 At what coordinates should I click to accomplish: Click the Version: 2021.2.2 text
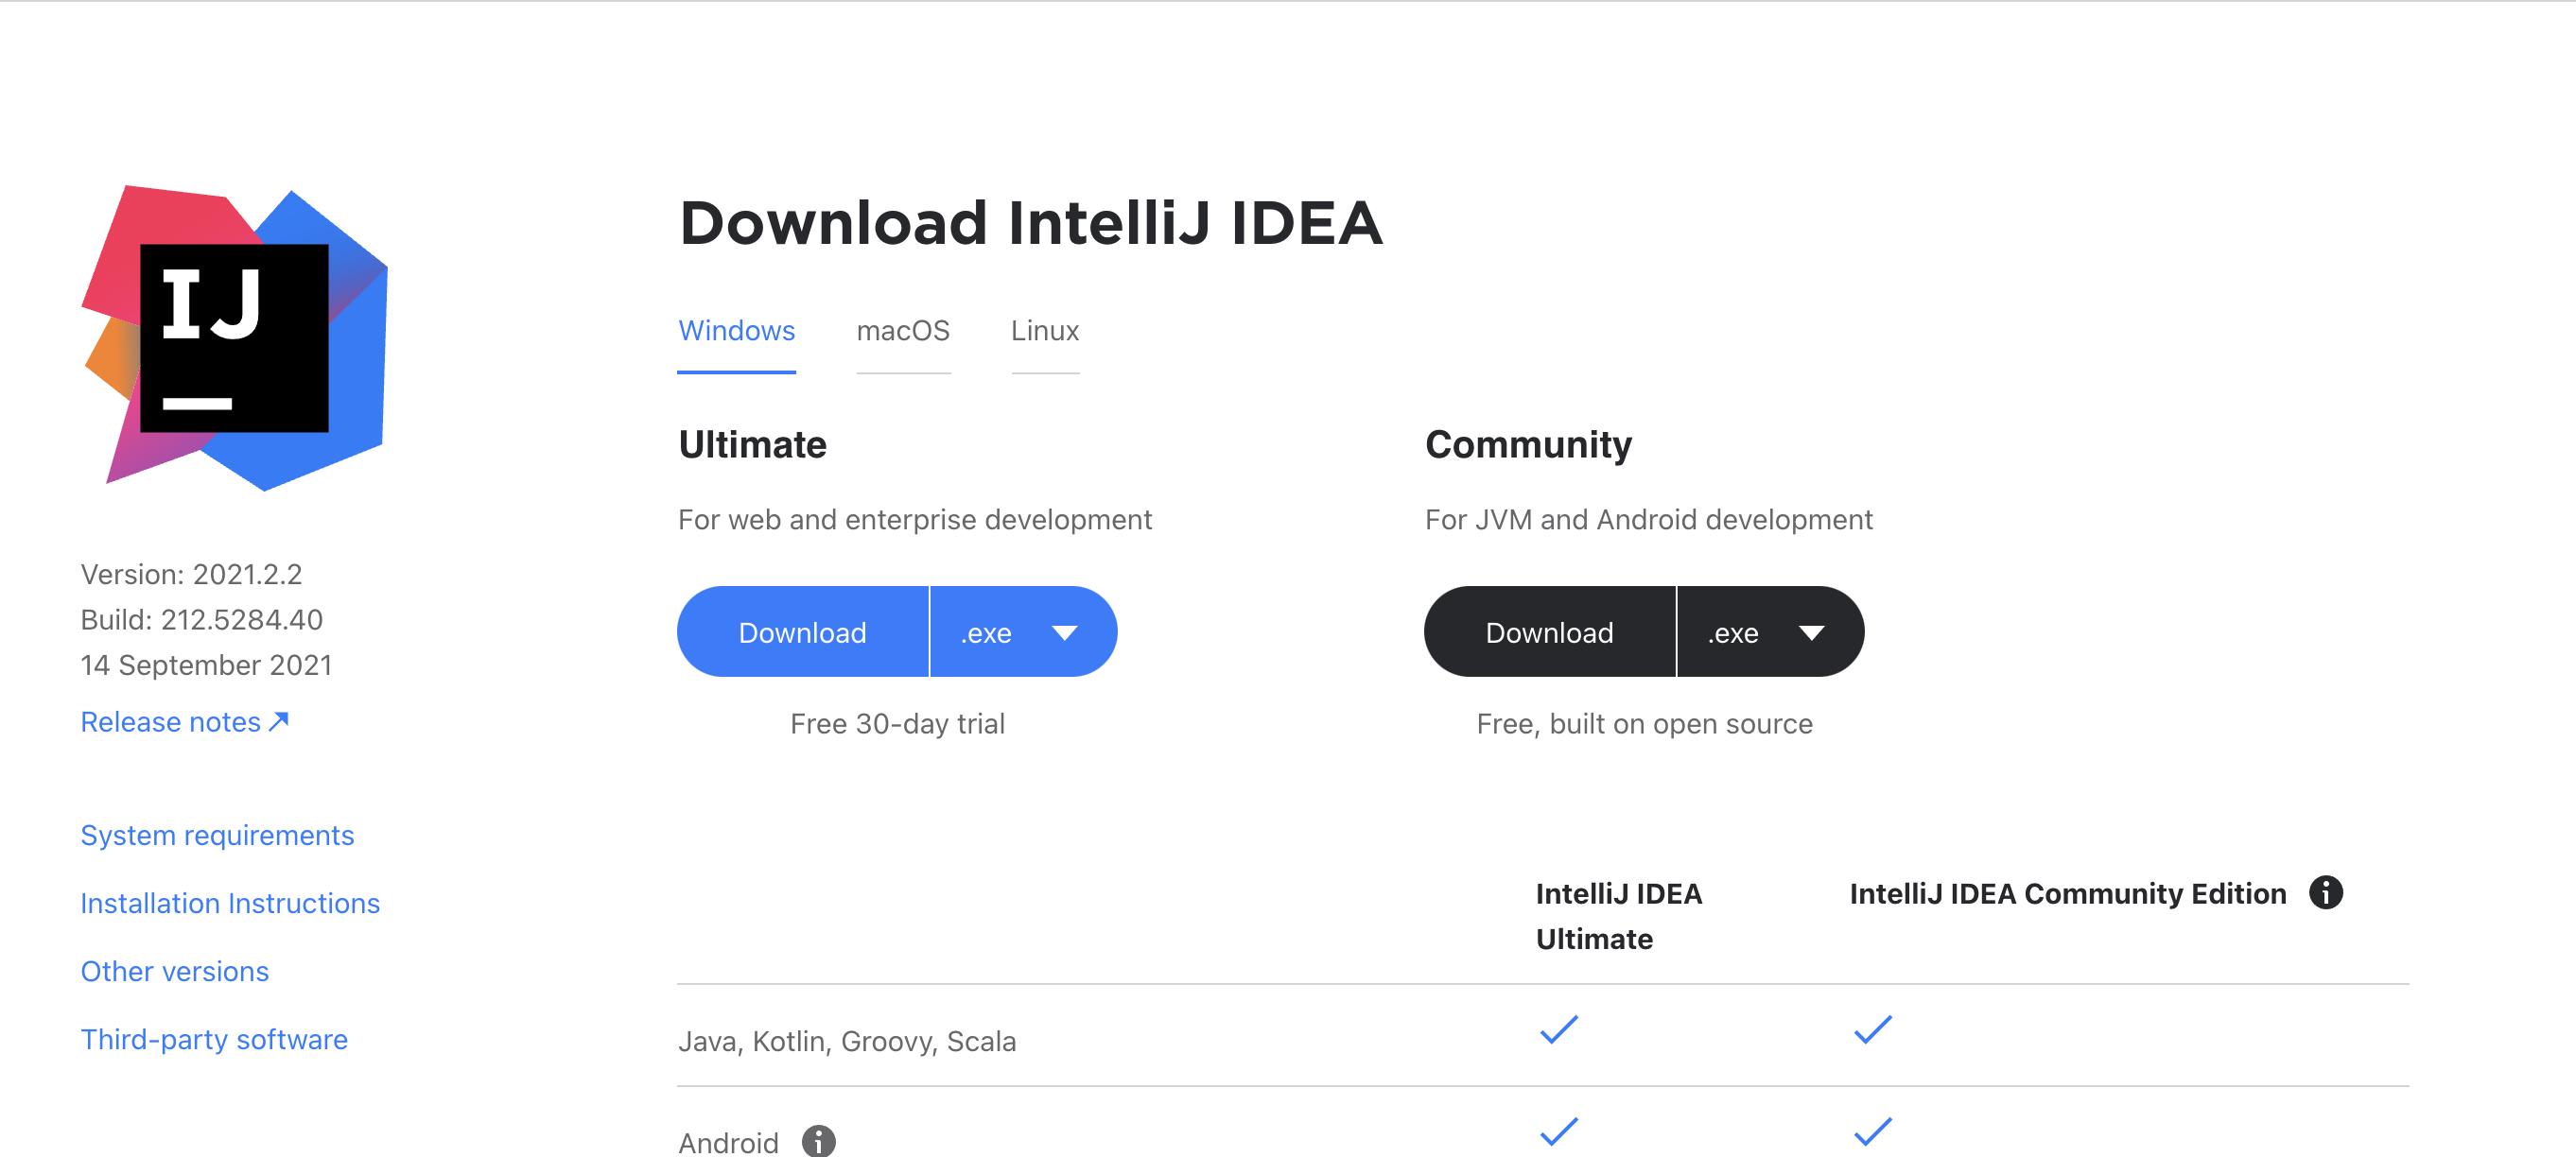click(x=191, y=574)
